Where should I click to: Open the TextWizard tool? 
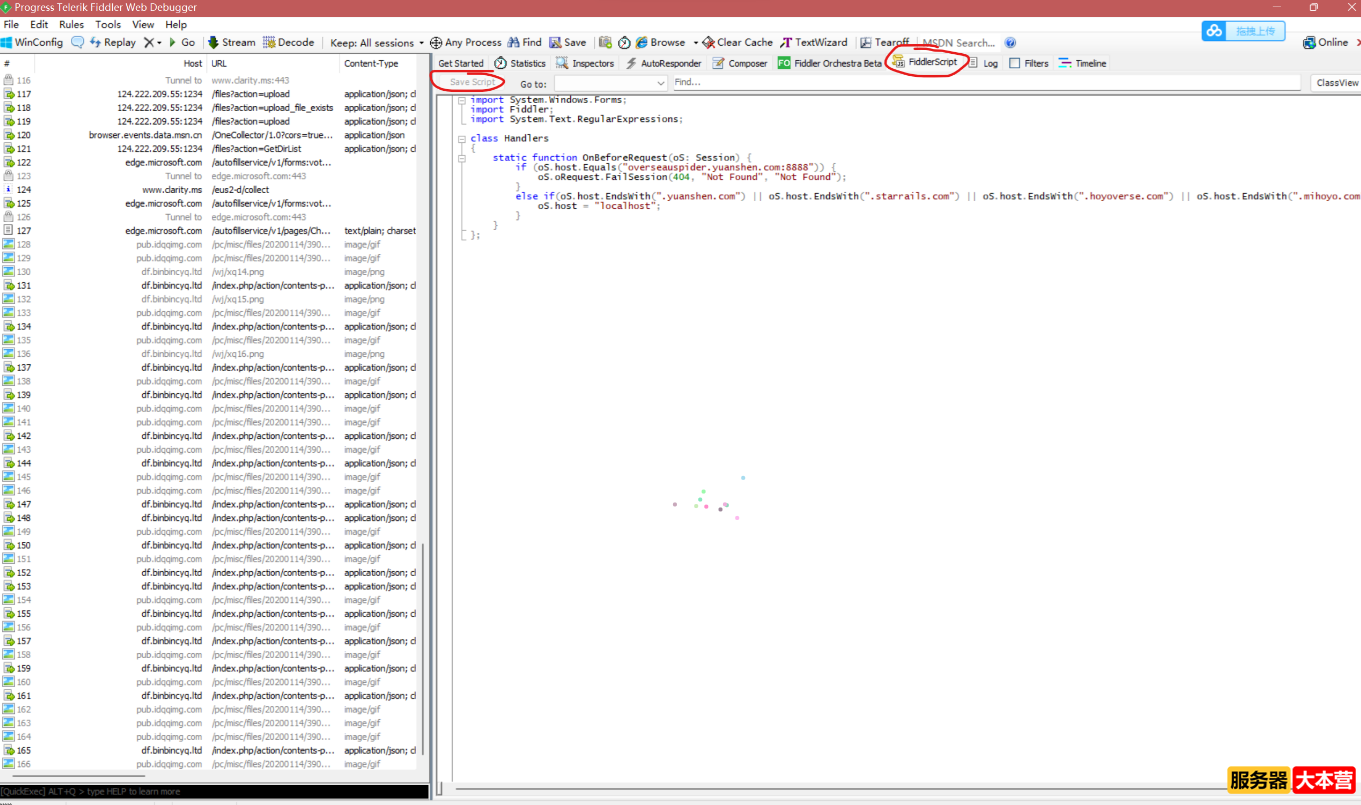coord(814,43)
